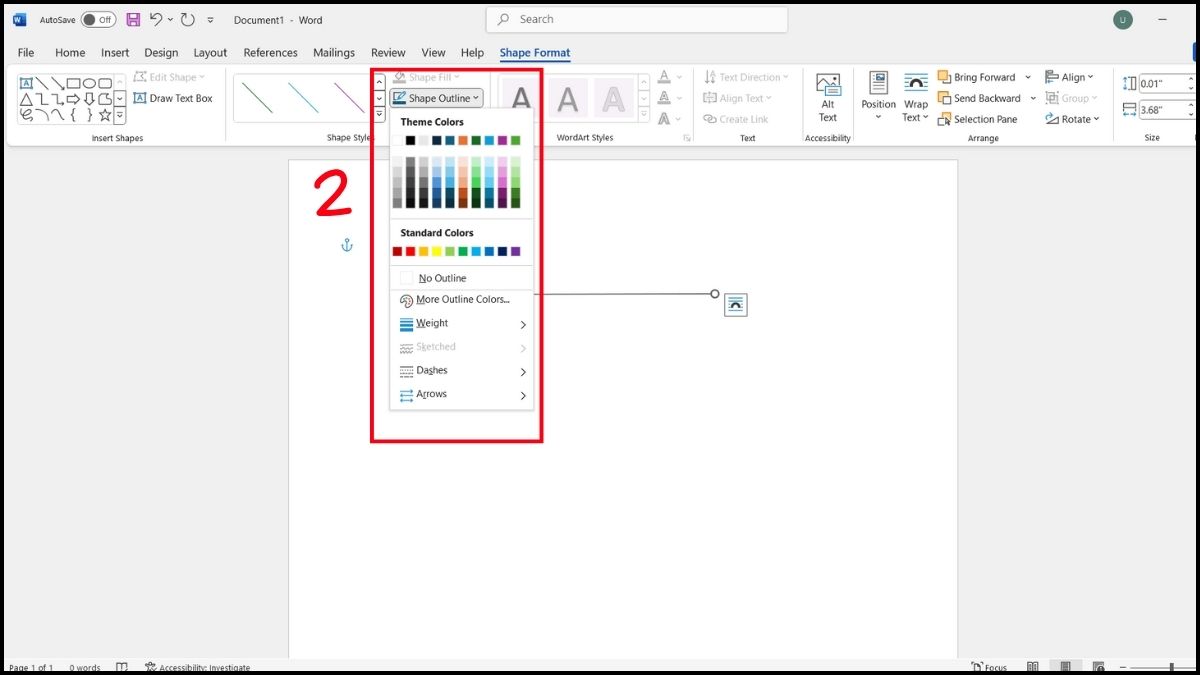Pick the five-point star shape
The image size is (1200, 675).
pyautogui.click(x=105, y=115)
